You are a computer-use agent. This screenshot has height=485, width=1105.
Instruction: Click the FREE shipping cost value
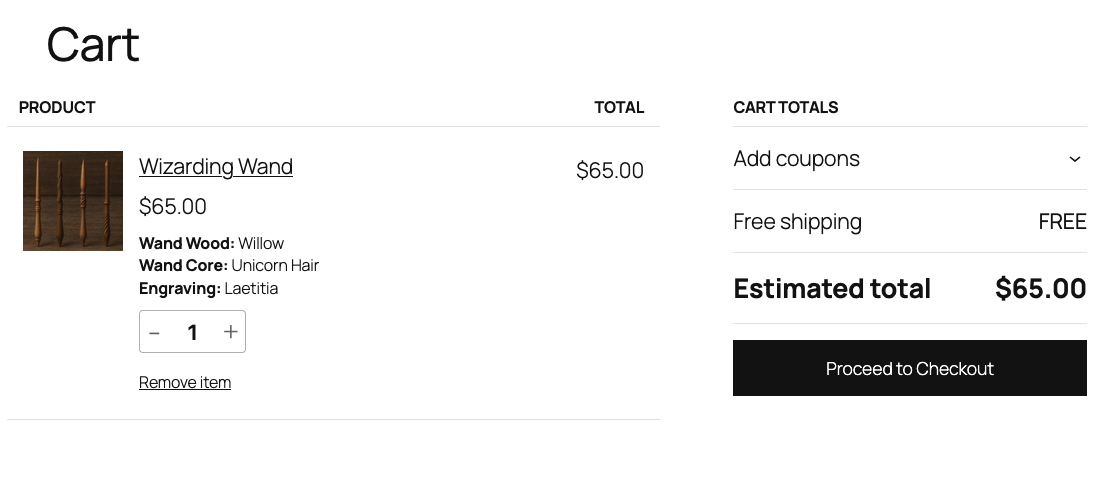1062,222
